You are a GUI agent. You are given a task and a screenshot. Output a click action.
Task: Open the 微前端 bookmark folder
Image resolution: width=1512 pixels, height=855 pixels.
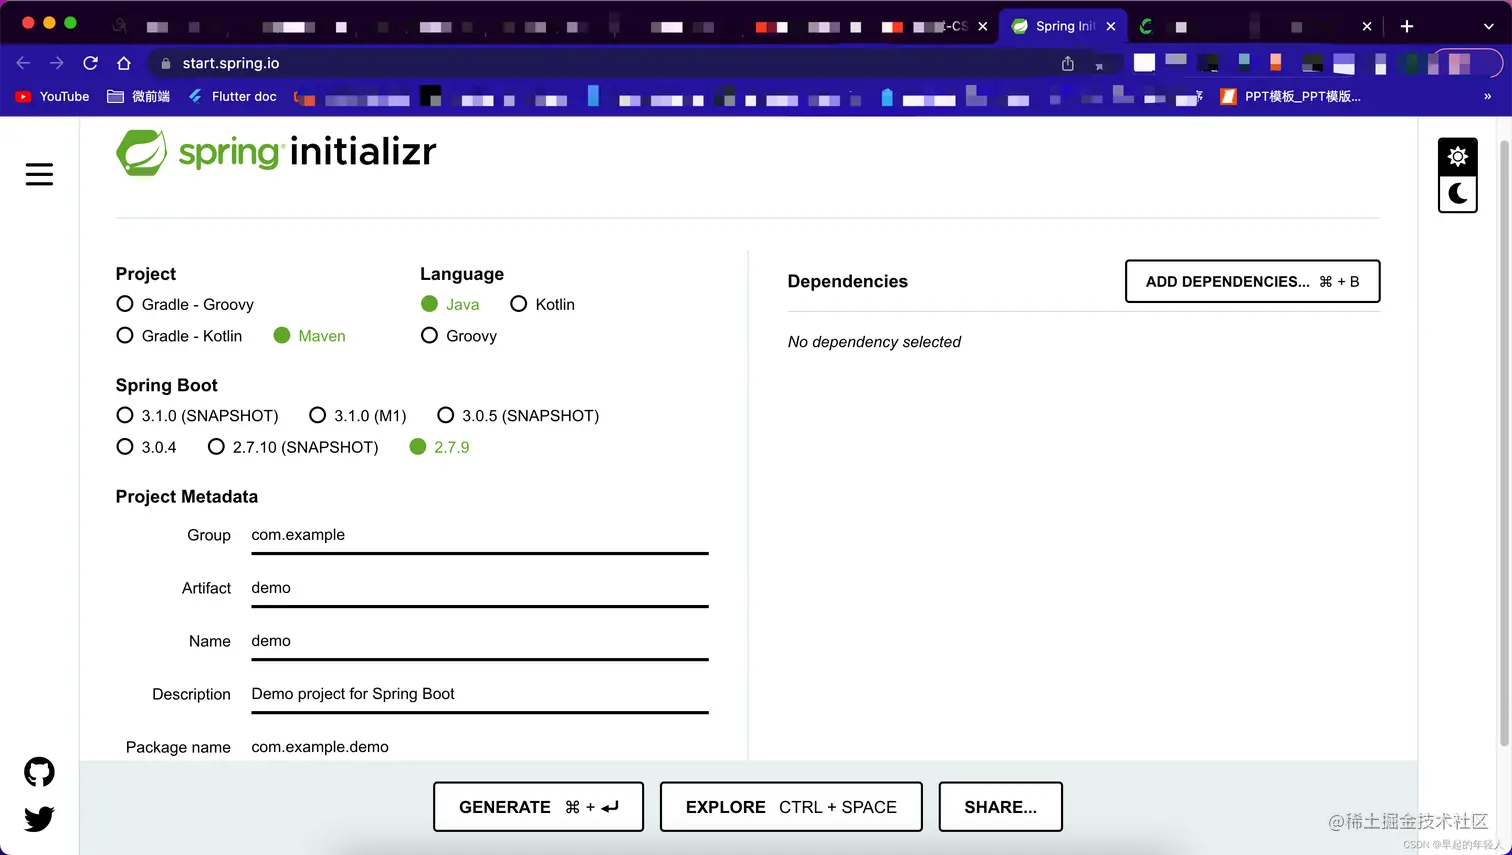coord(139,97)
